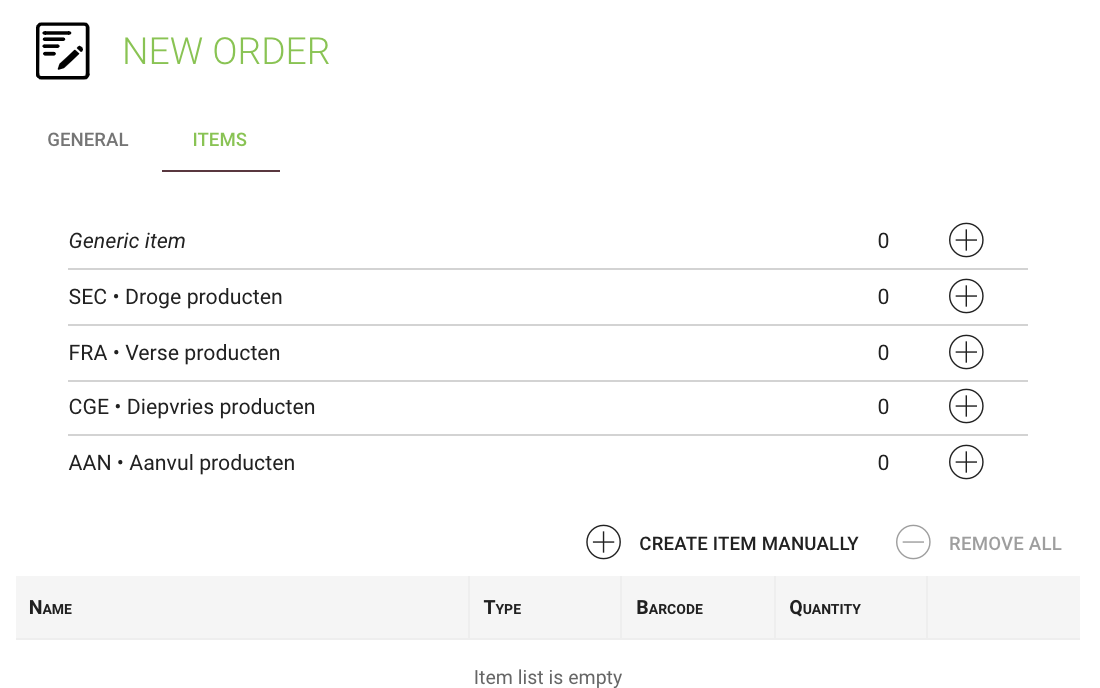Click the Create Item Manually plus icon
The height and width of the screenshot is (688, 1100).
[x=603, y=542]
